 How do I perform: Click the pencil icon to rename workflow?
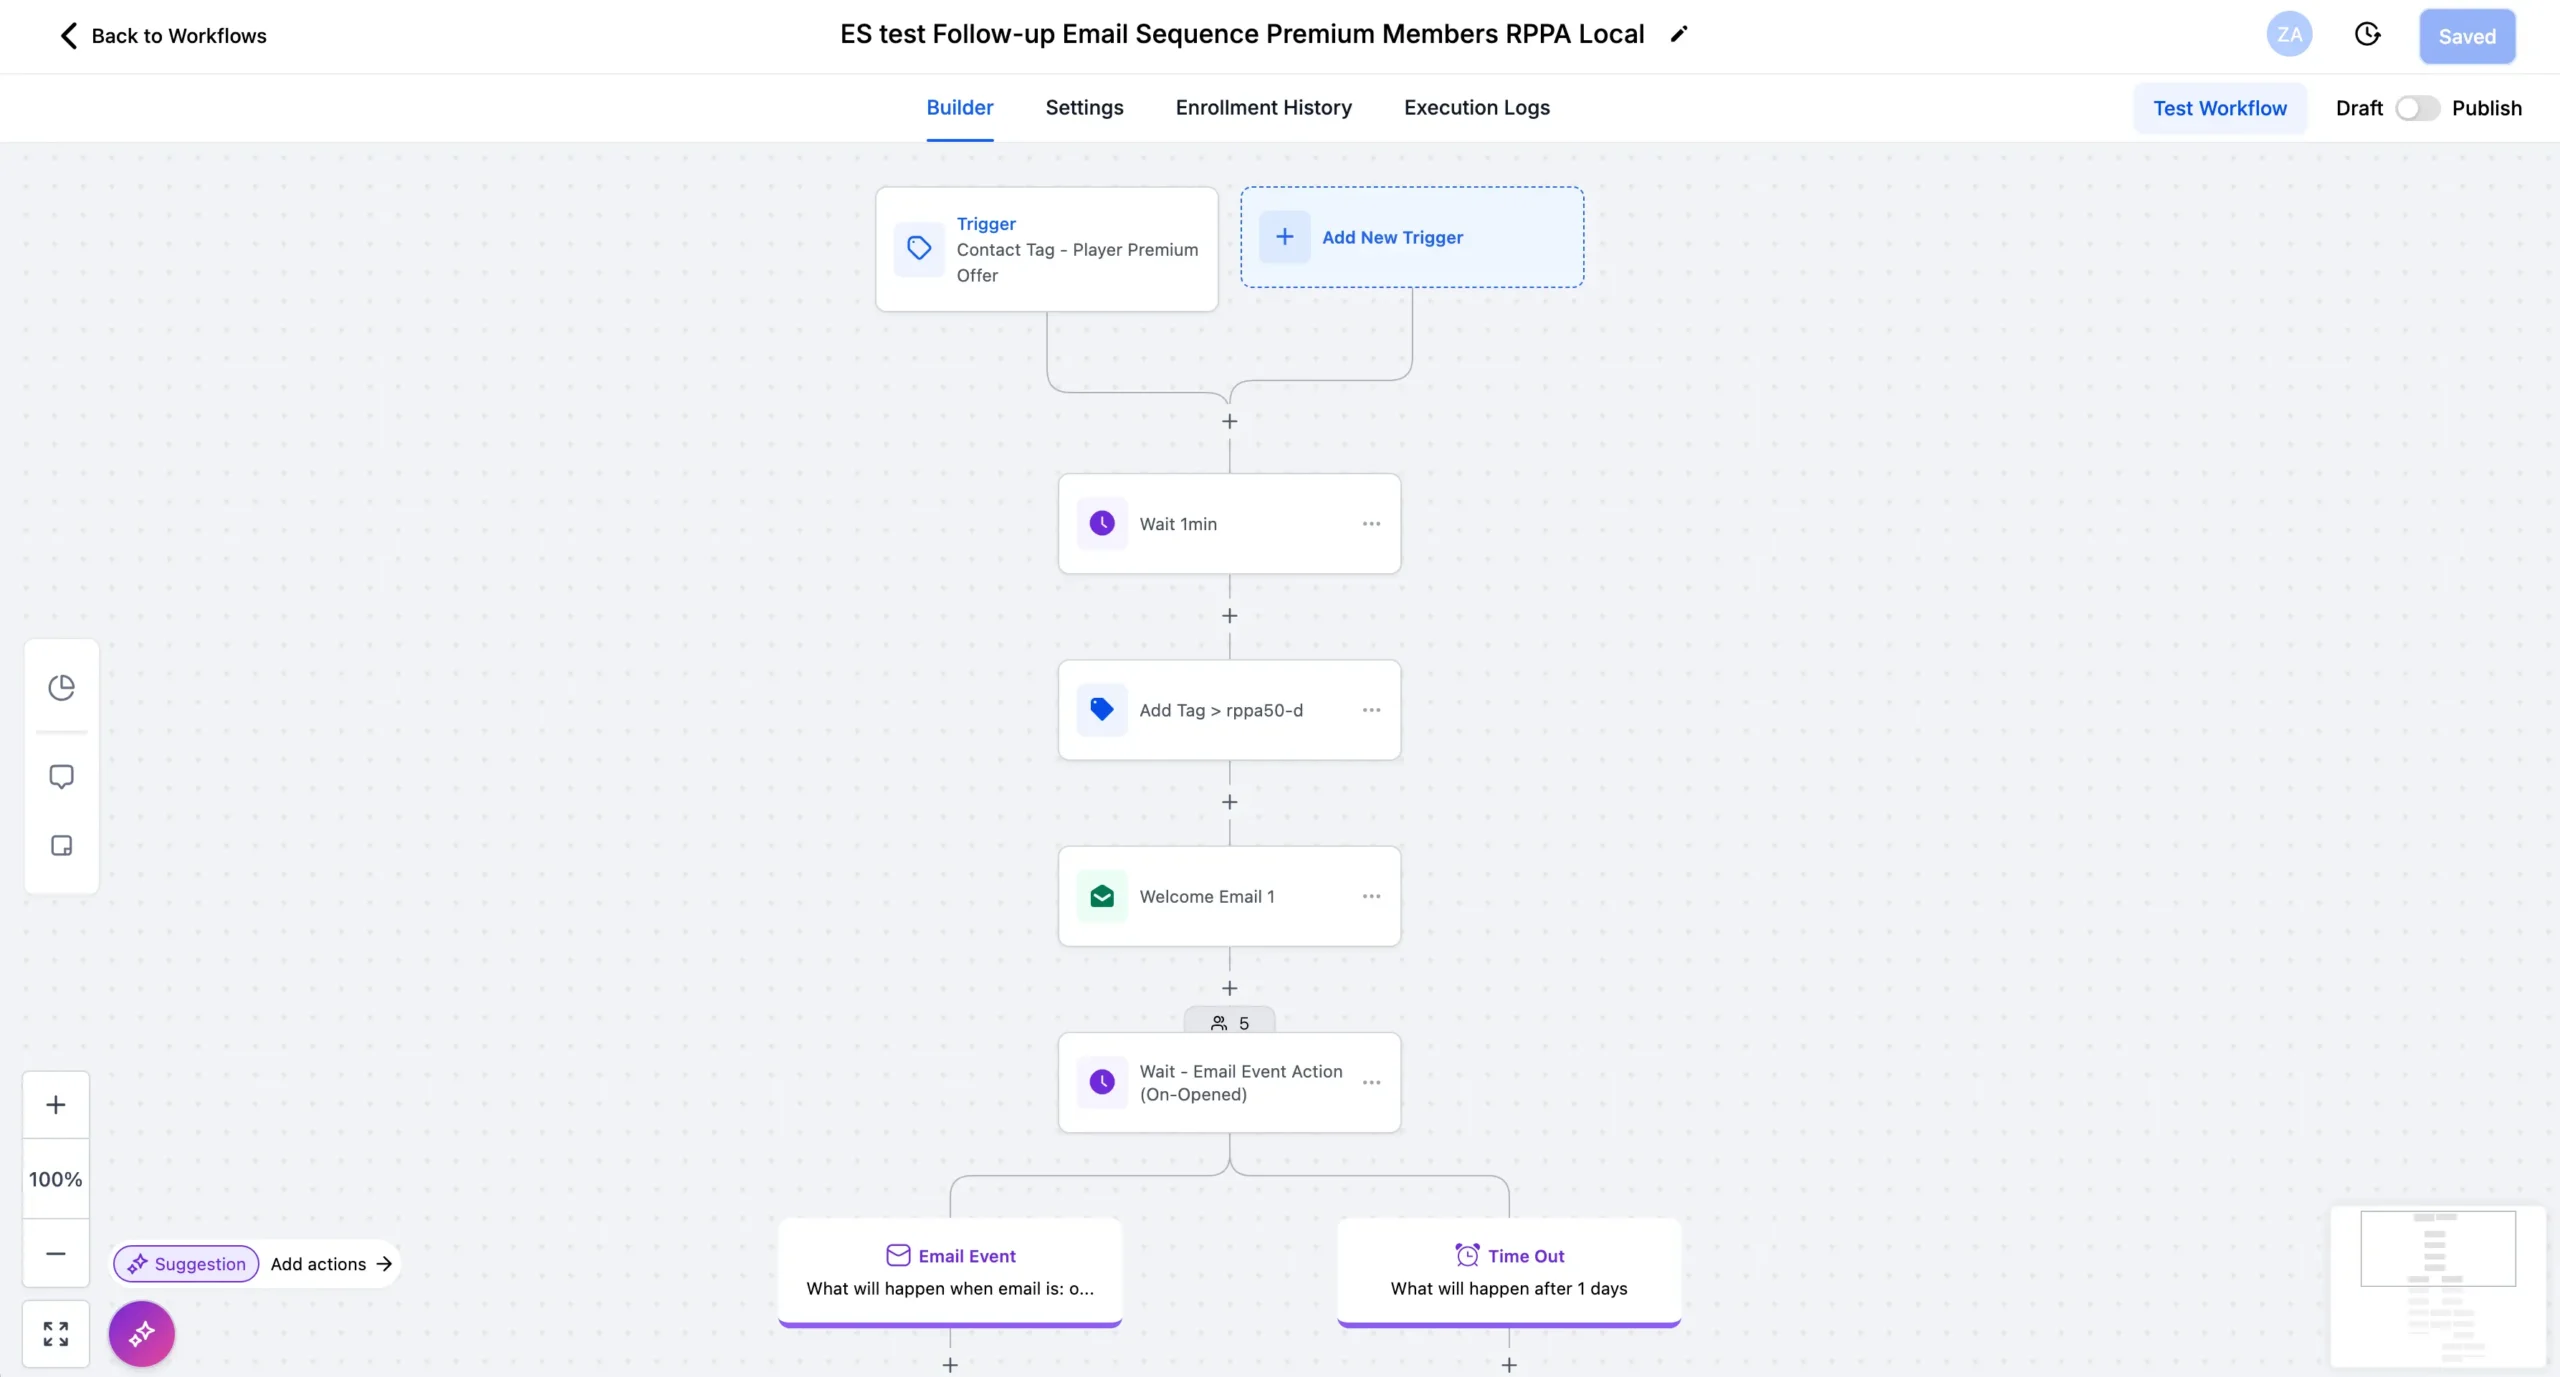coord(1679,35)
